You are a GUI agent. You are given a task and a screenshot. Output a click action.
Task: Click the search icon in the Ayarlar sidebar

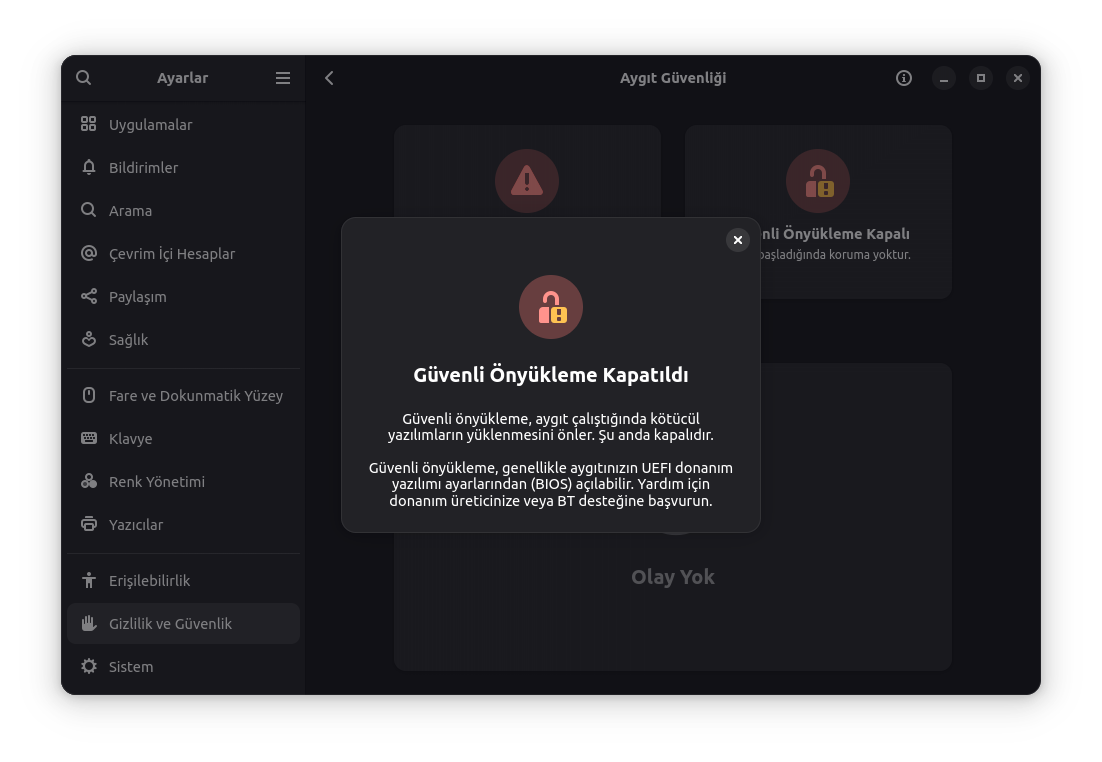coord(84,78)
